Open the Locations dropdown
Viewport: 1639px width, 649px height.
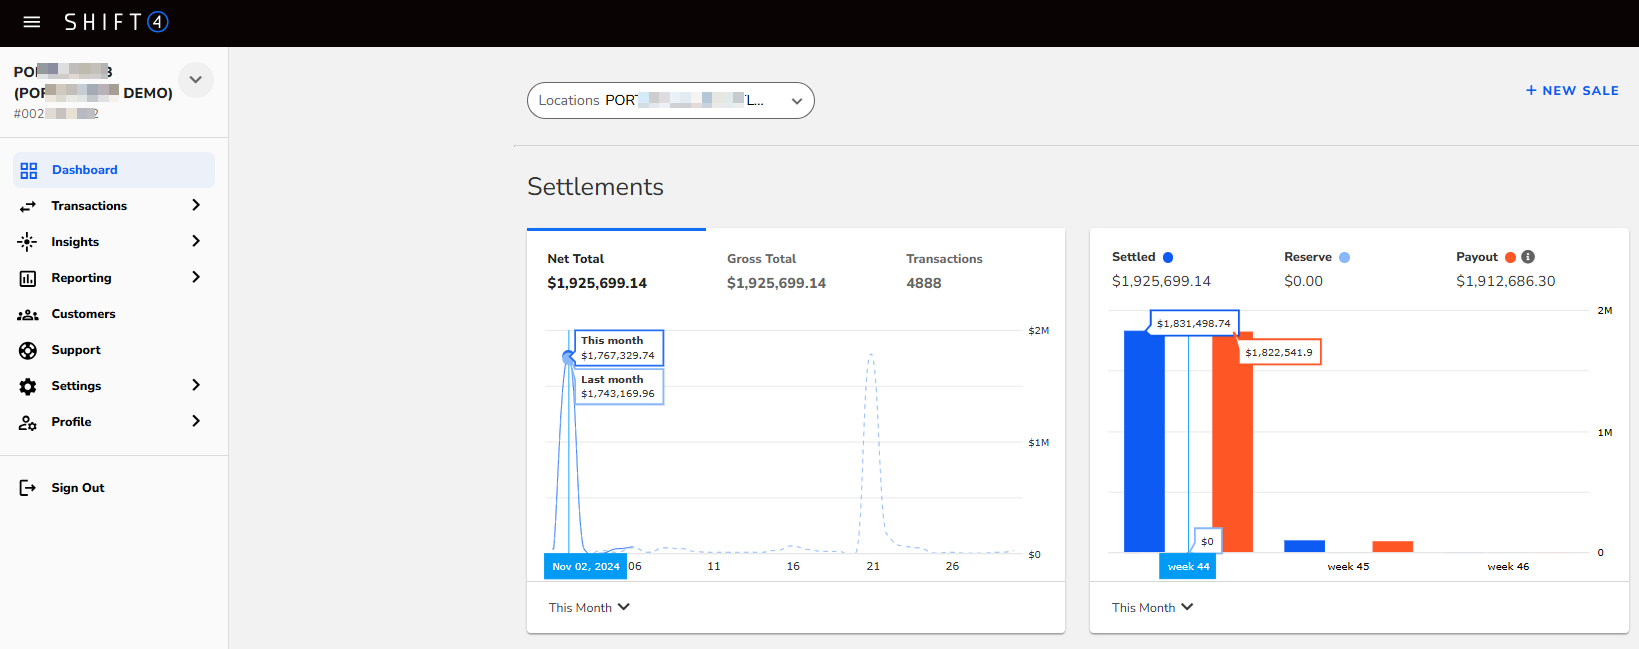click(670, 100)
